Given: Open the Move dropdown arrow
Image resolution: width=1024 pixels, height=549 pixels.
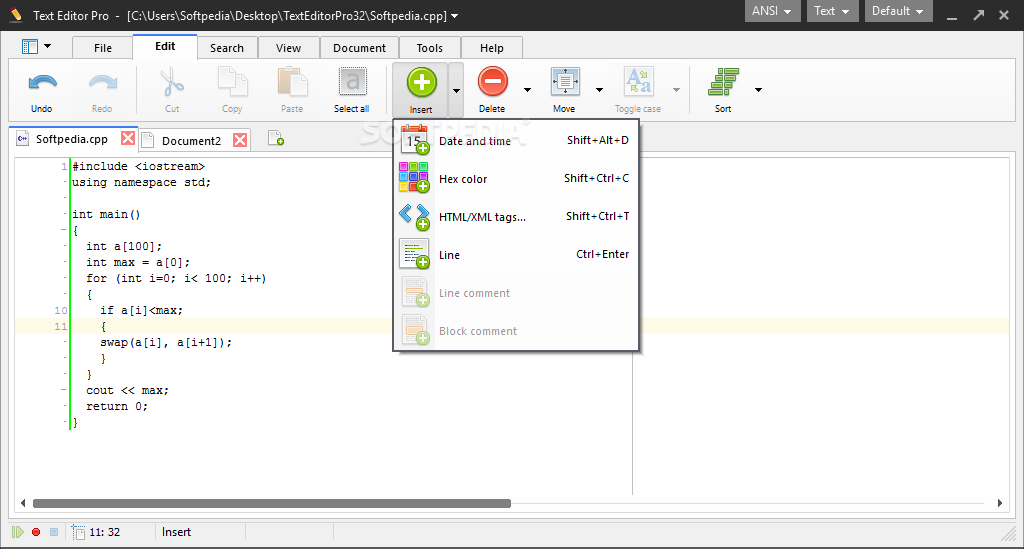Looking at the screenshot, I should 600,90.
